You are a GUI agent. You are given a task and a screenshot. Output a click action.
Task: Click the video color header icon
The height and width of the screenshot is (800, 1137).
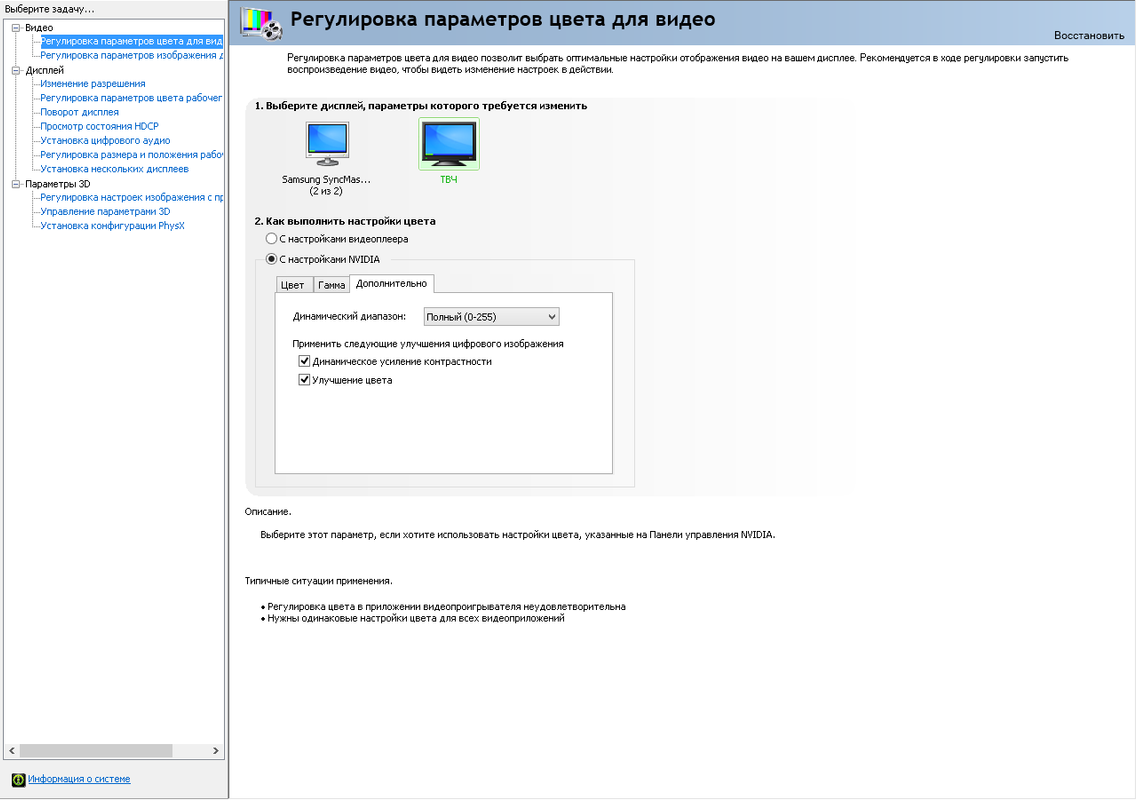click(261, 23)
